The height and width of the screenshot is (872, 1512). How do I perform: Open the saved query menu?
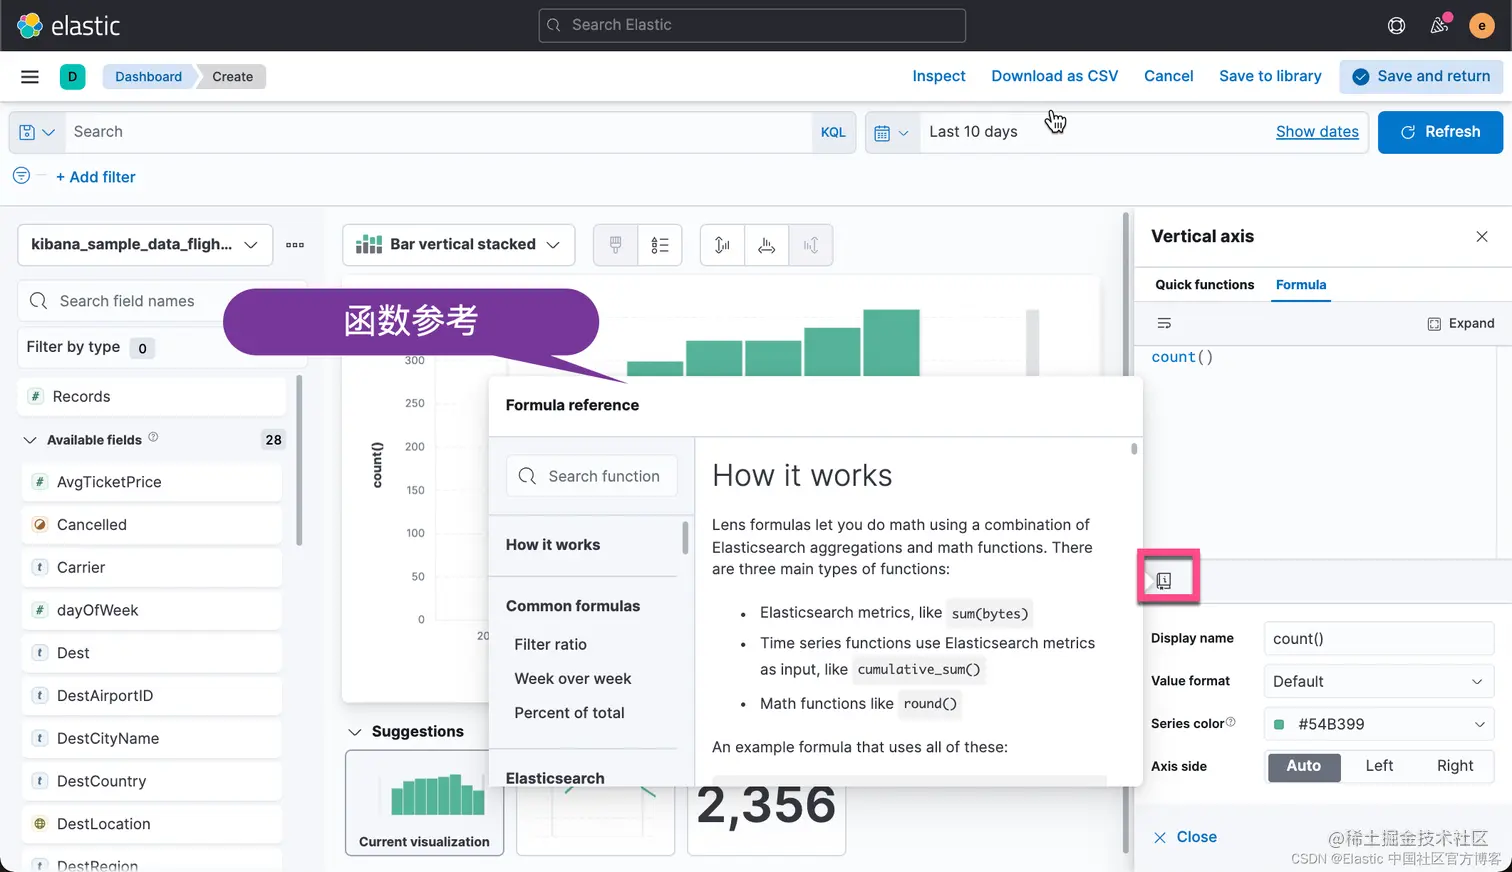pos(37,132)
